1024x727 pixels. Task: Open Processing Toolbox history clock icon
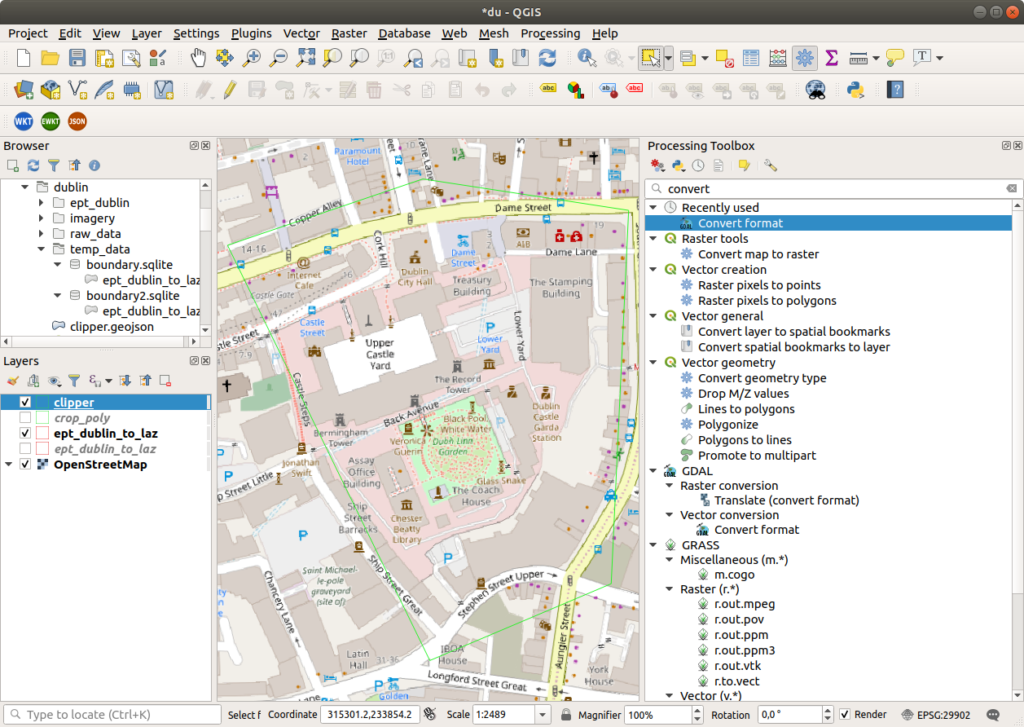coord(698,166)
